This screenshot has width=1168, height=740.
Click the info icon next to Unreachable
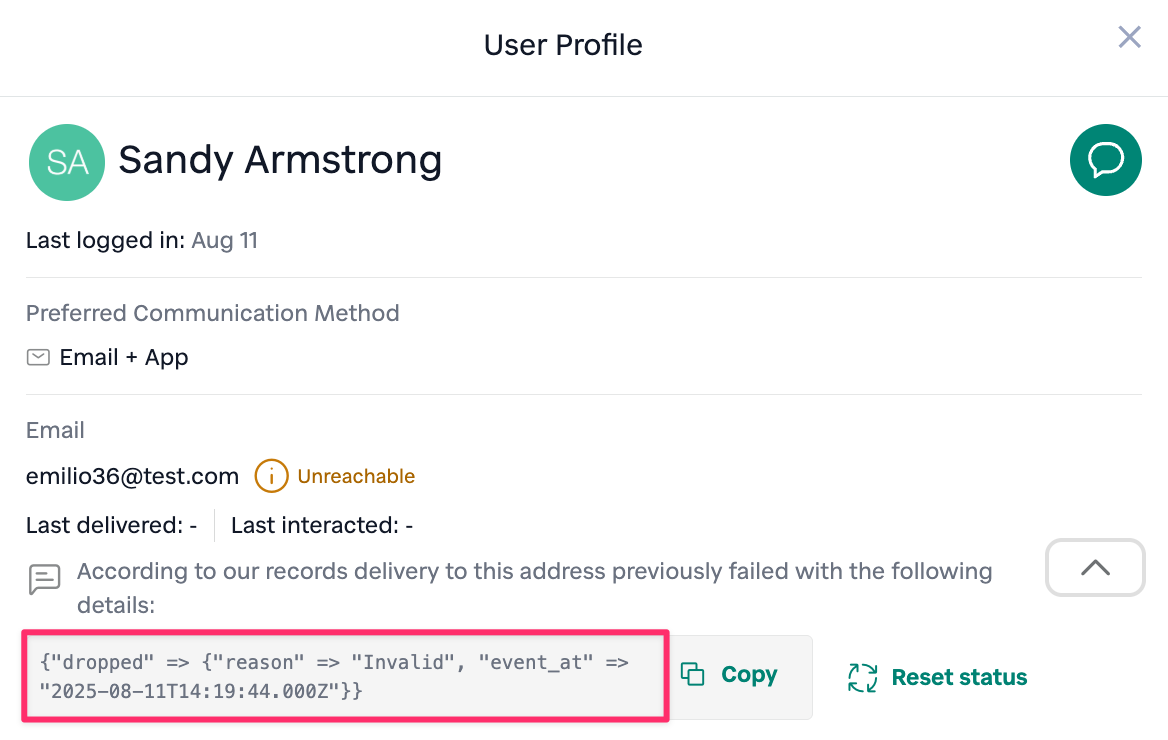[271, 476]
